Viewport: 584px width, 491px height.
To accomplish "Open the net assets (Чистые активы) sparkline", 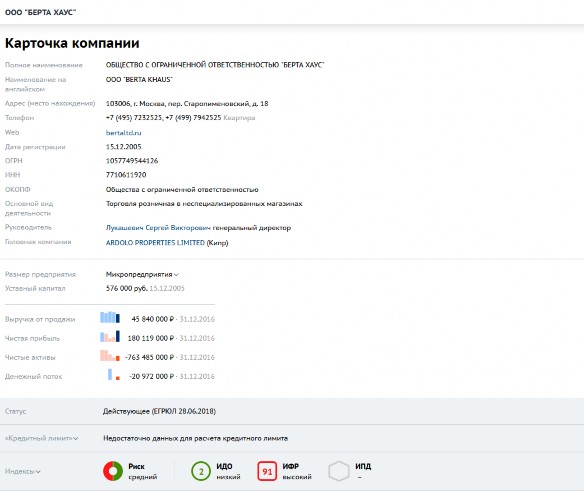I will coord(110,355).
